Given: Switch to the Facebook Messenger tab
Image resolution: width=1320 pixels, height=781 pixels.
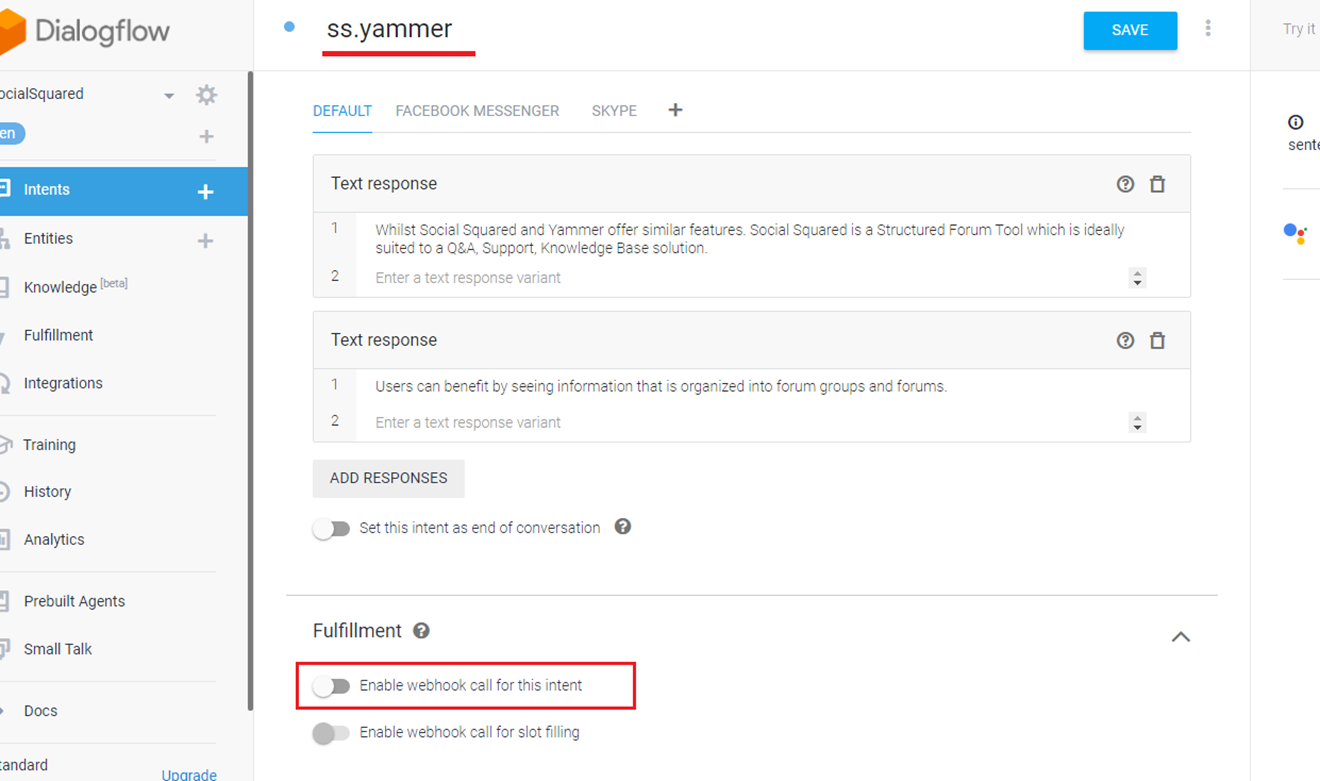Looking at the screenshot, I should (x=477, y=111).
